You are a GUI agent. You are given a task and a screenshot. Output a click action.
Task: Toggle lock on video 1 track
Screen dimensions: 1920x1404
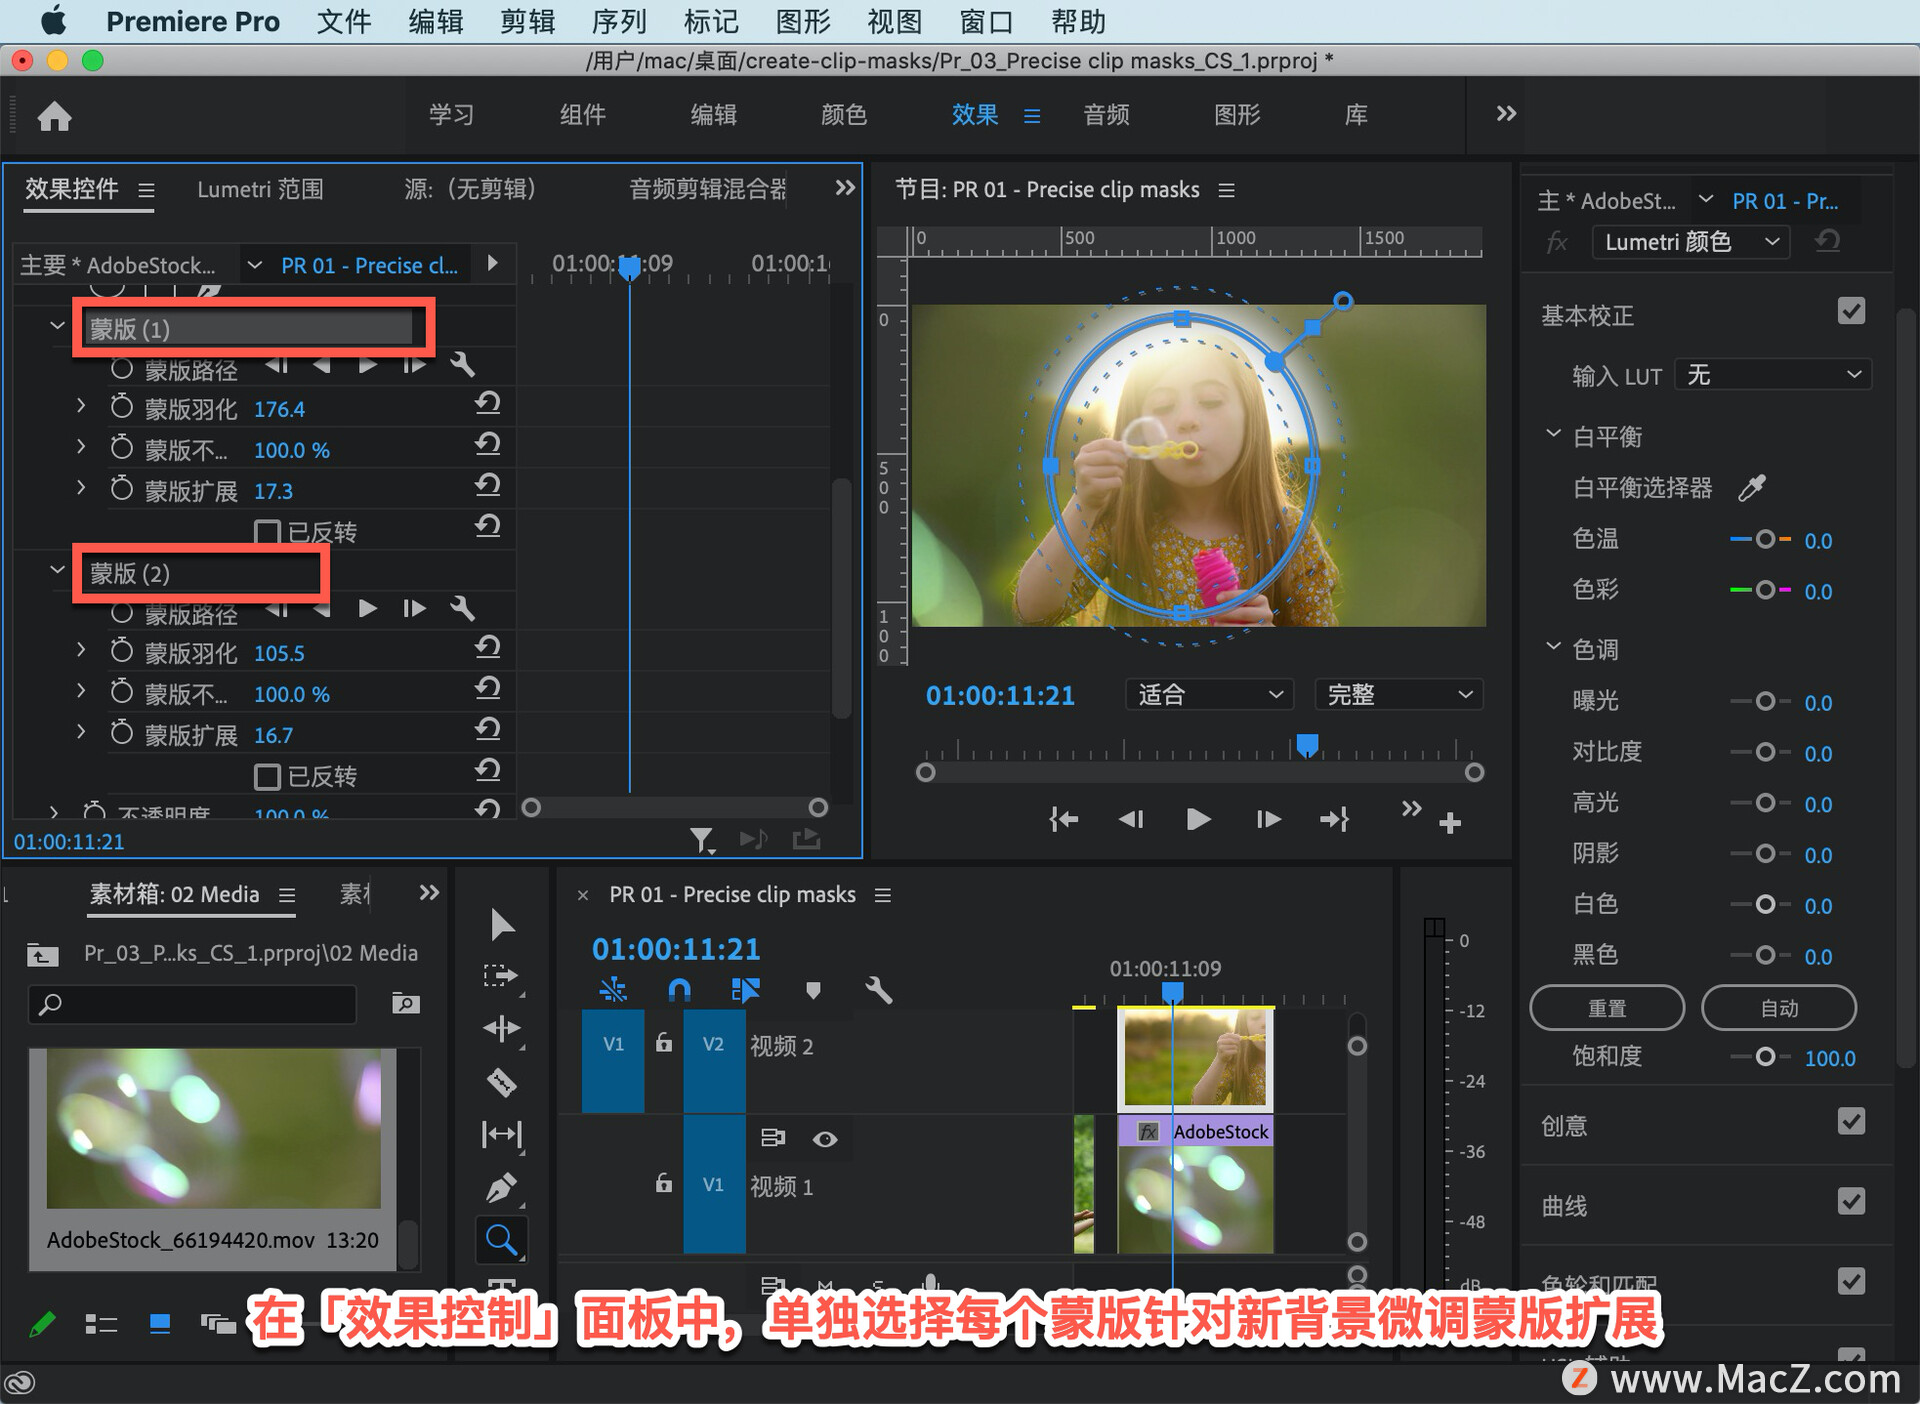click(663, 1183)
